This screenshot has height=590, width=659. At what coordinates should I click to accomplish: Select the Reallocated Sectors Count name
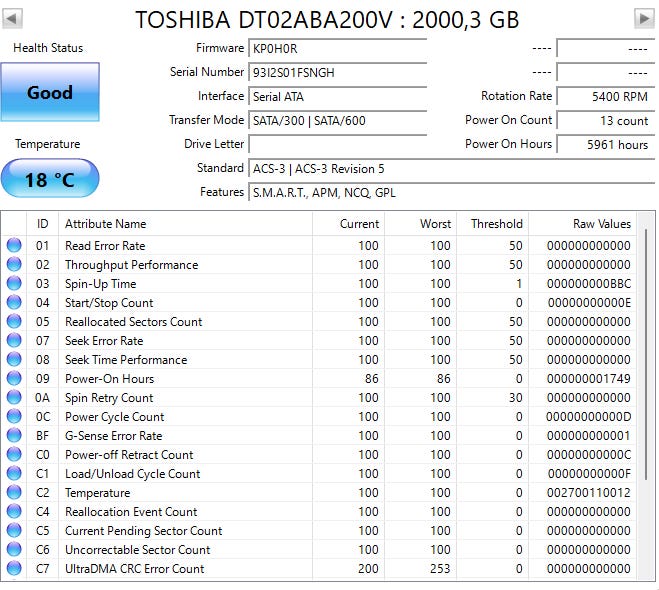134,322
